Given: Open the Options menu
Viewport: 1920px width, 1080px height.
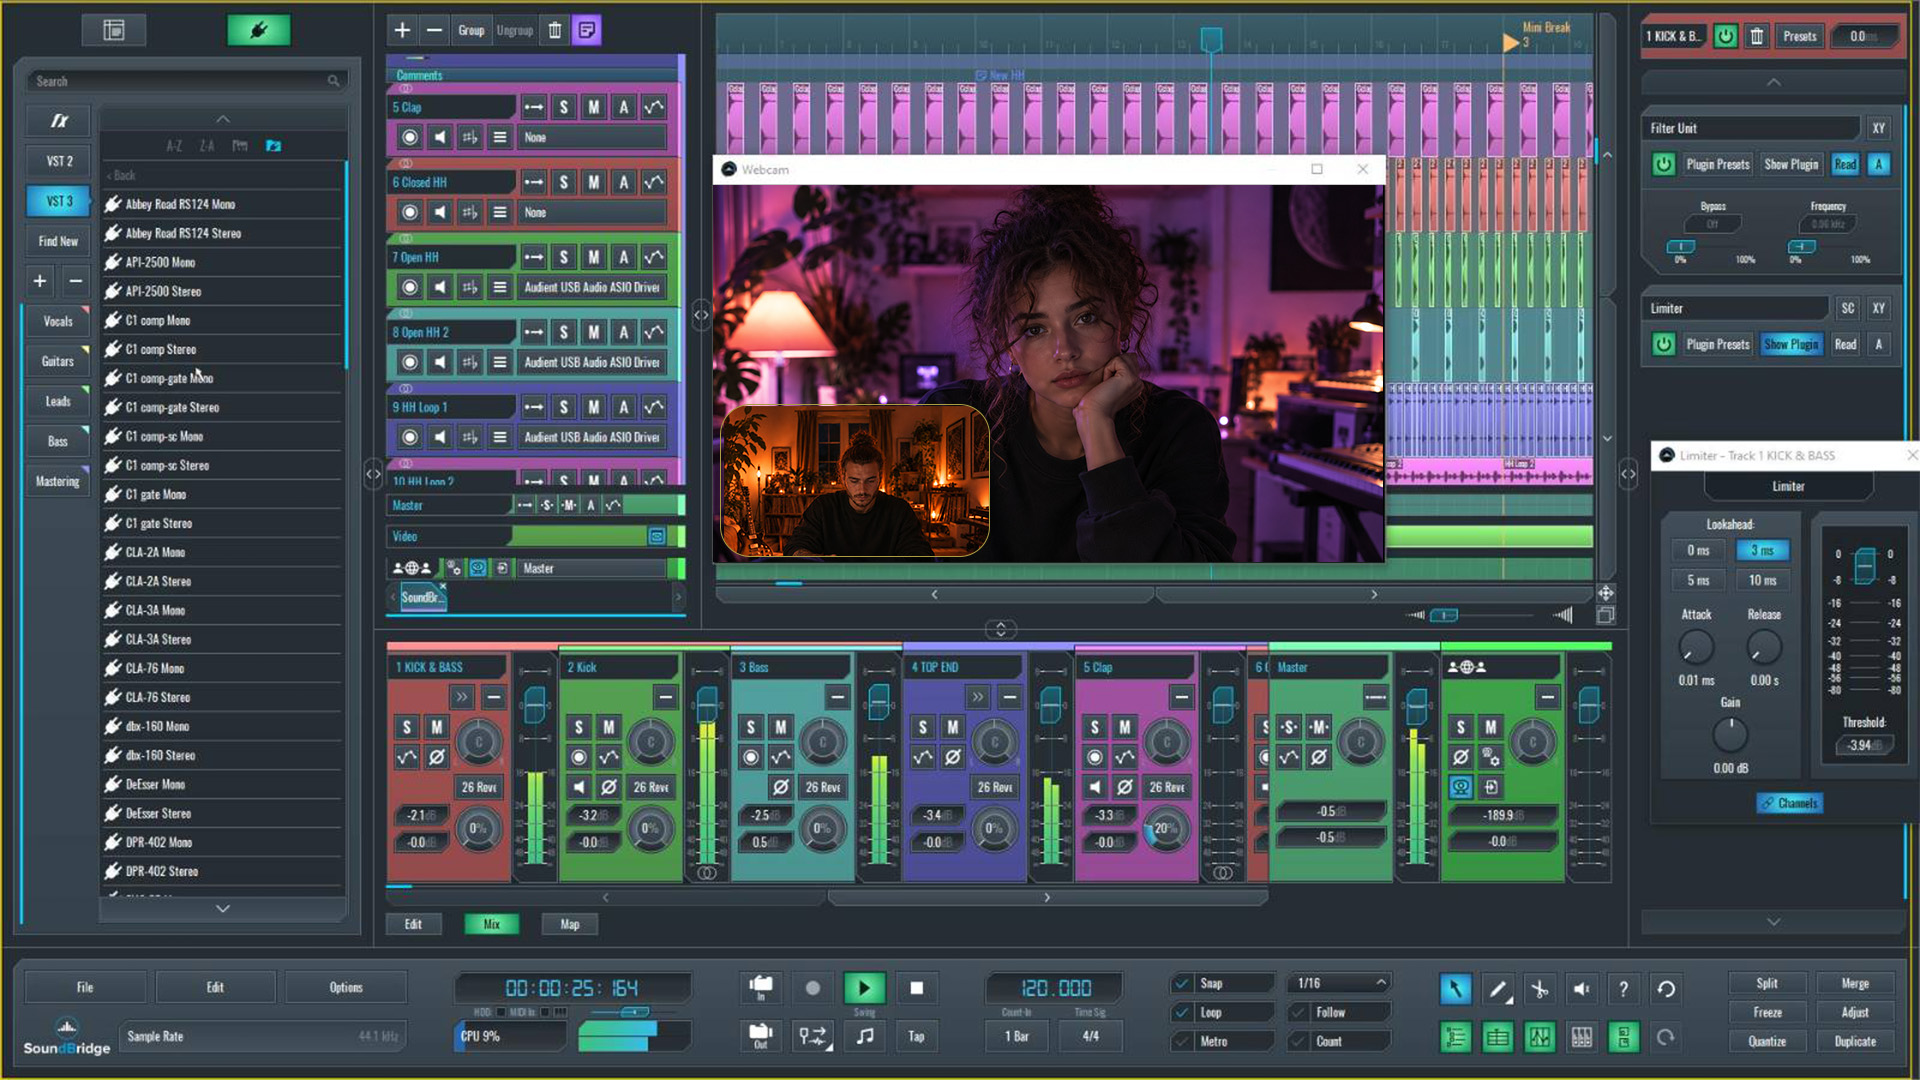Looking at the screenshot, I should pos(346,987).
